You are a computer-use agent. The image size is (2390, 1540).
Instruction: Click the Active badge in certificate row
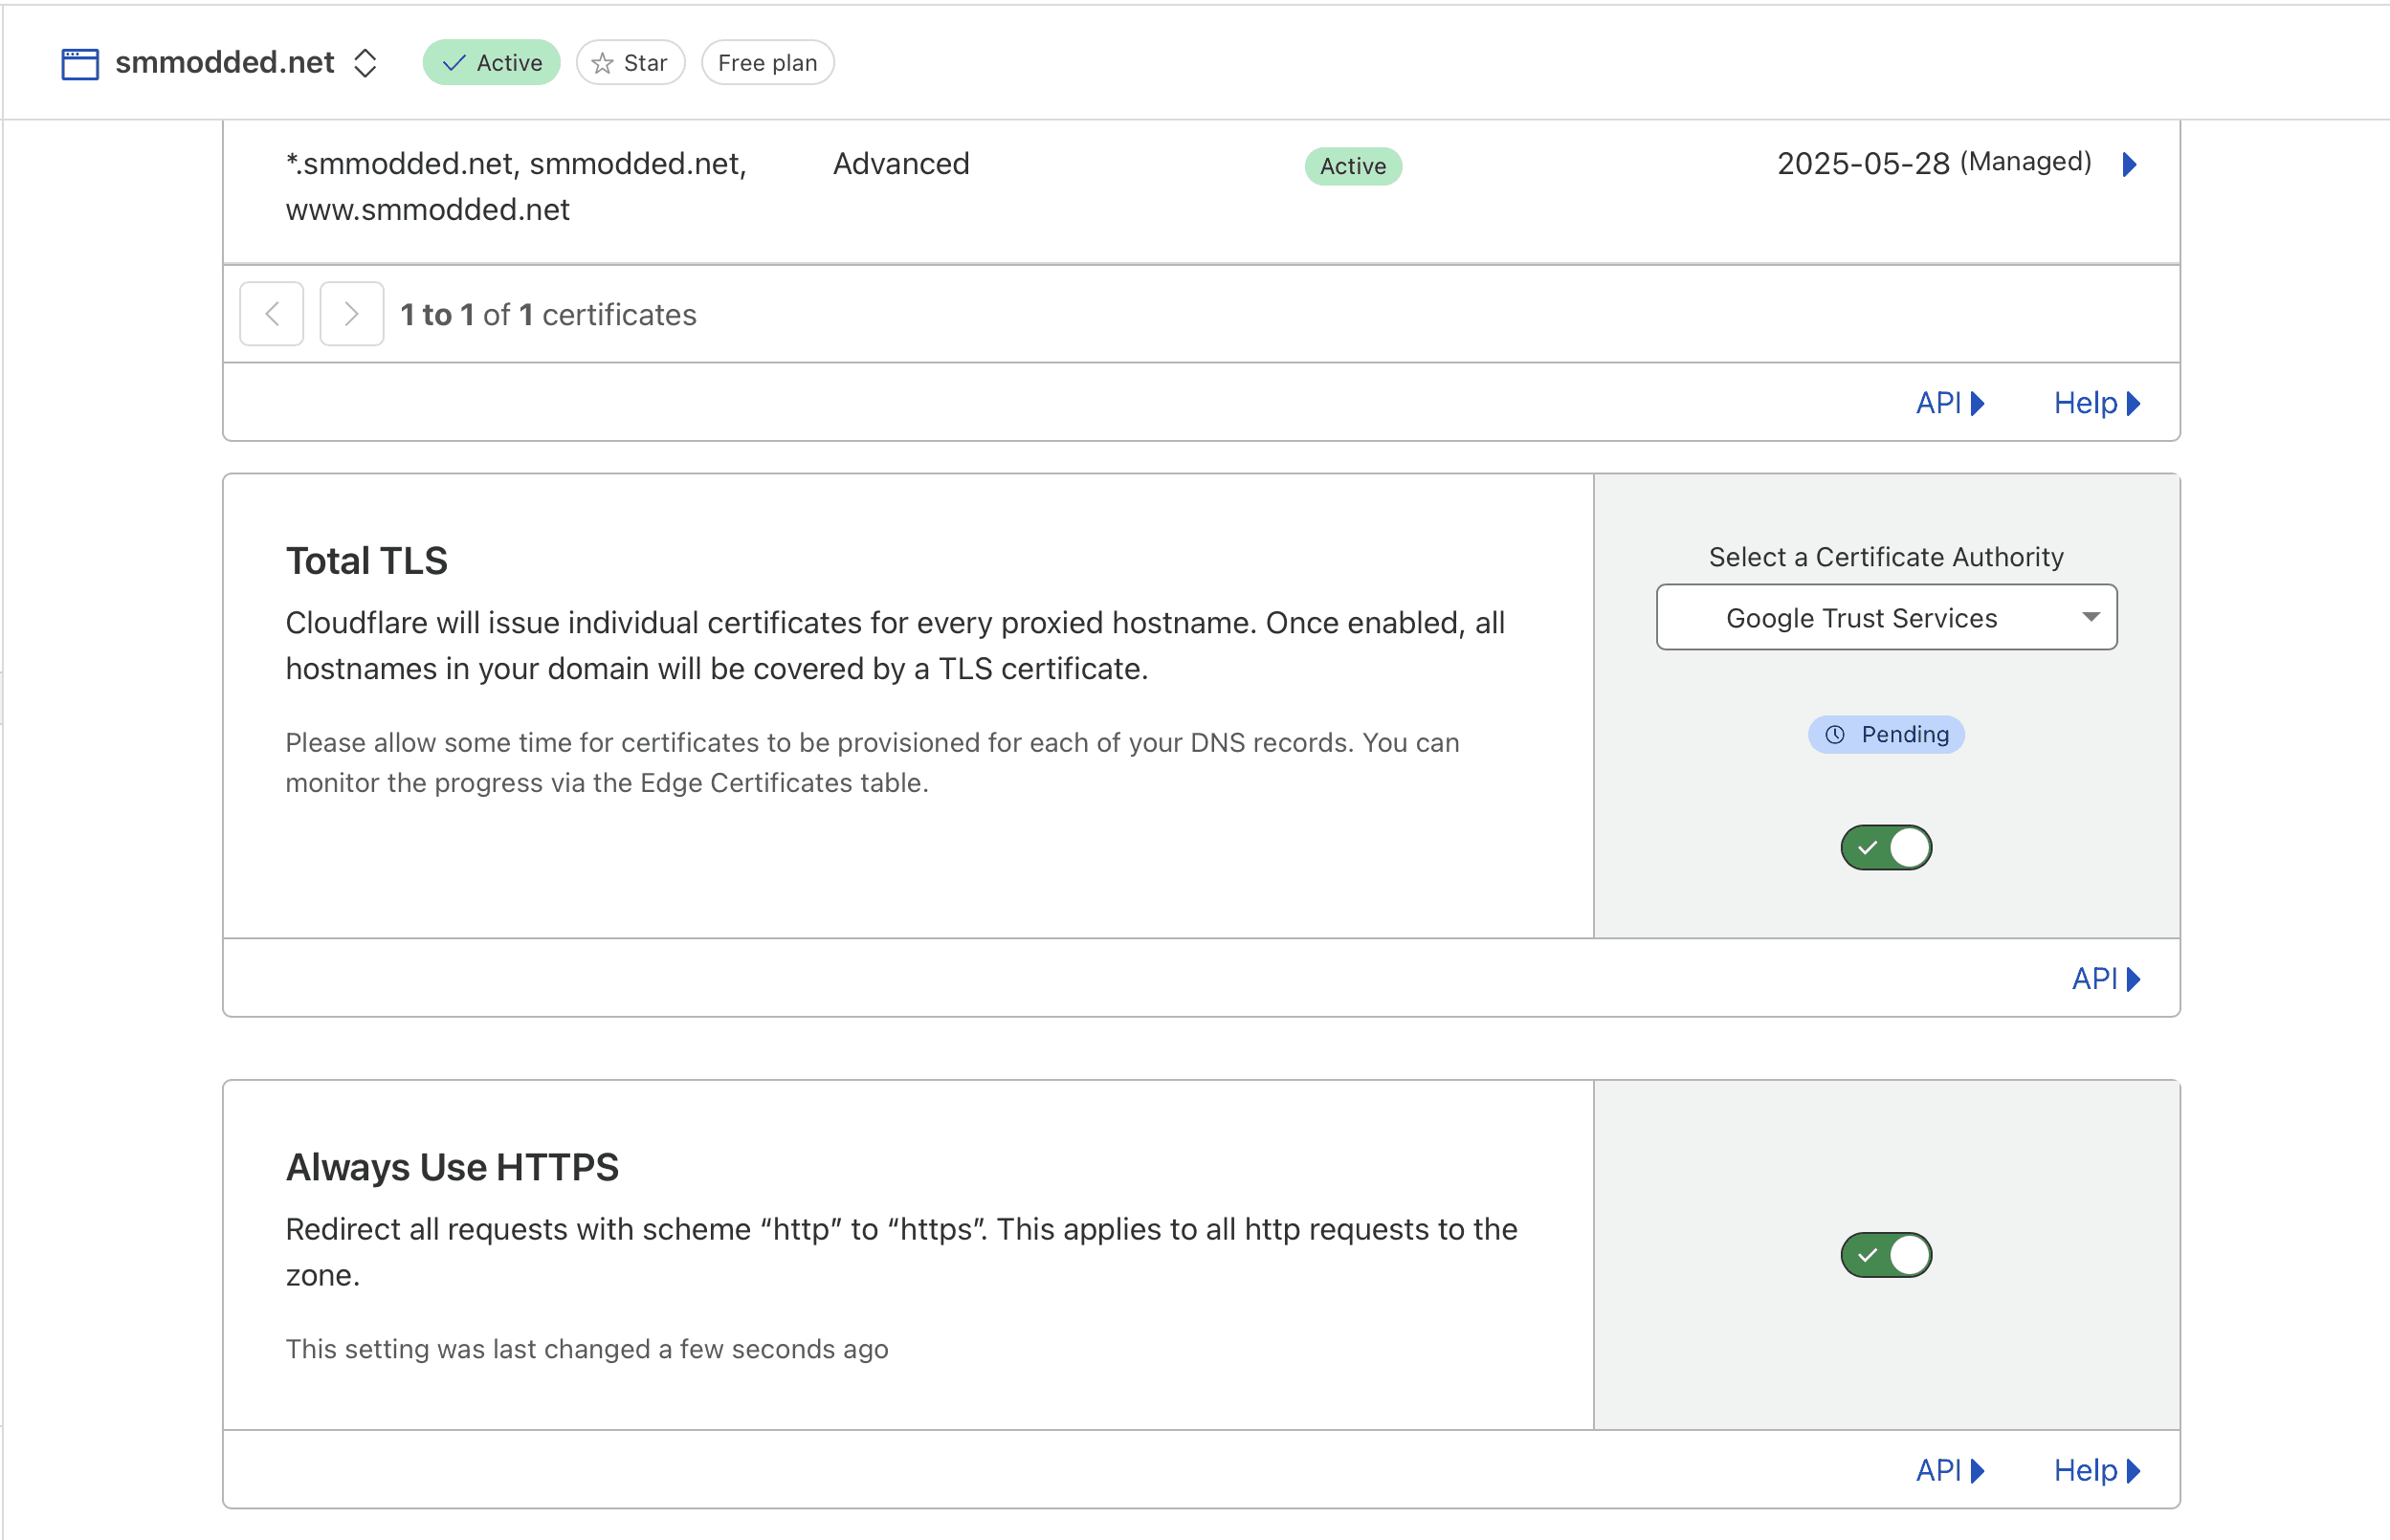pos(1353,166)
